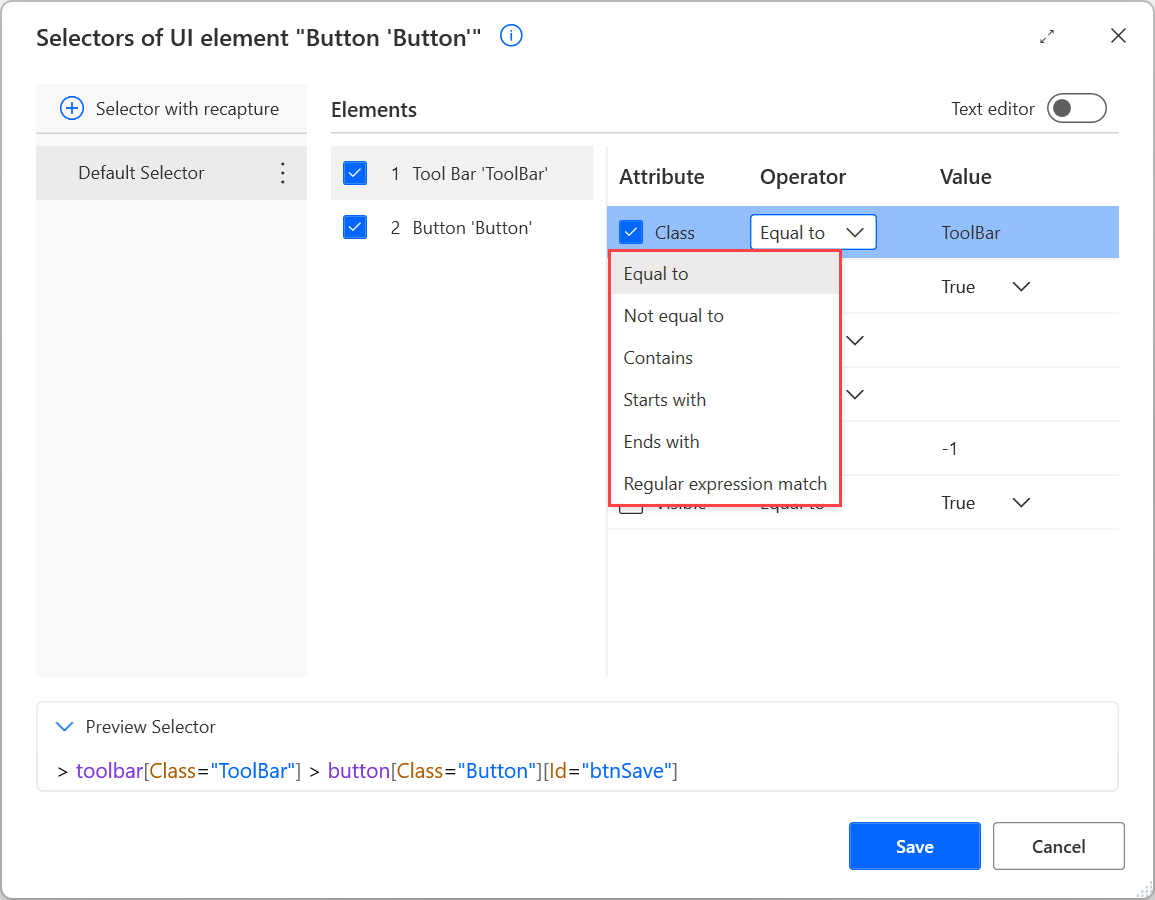Select the Default Selector entry
The width and height of the screenshot is (1155, 900).
coord(141,173)
